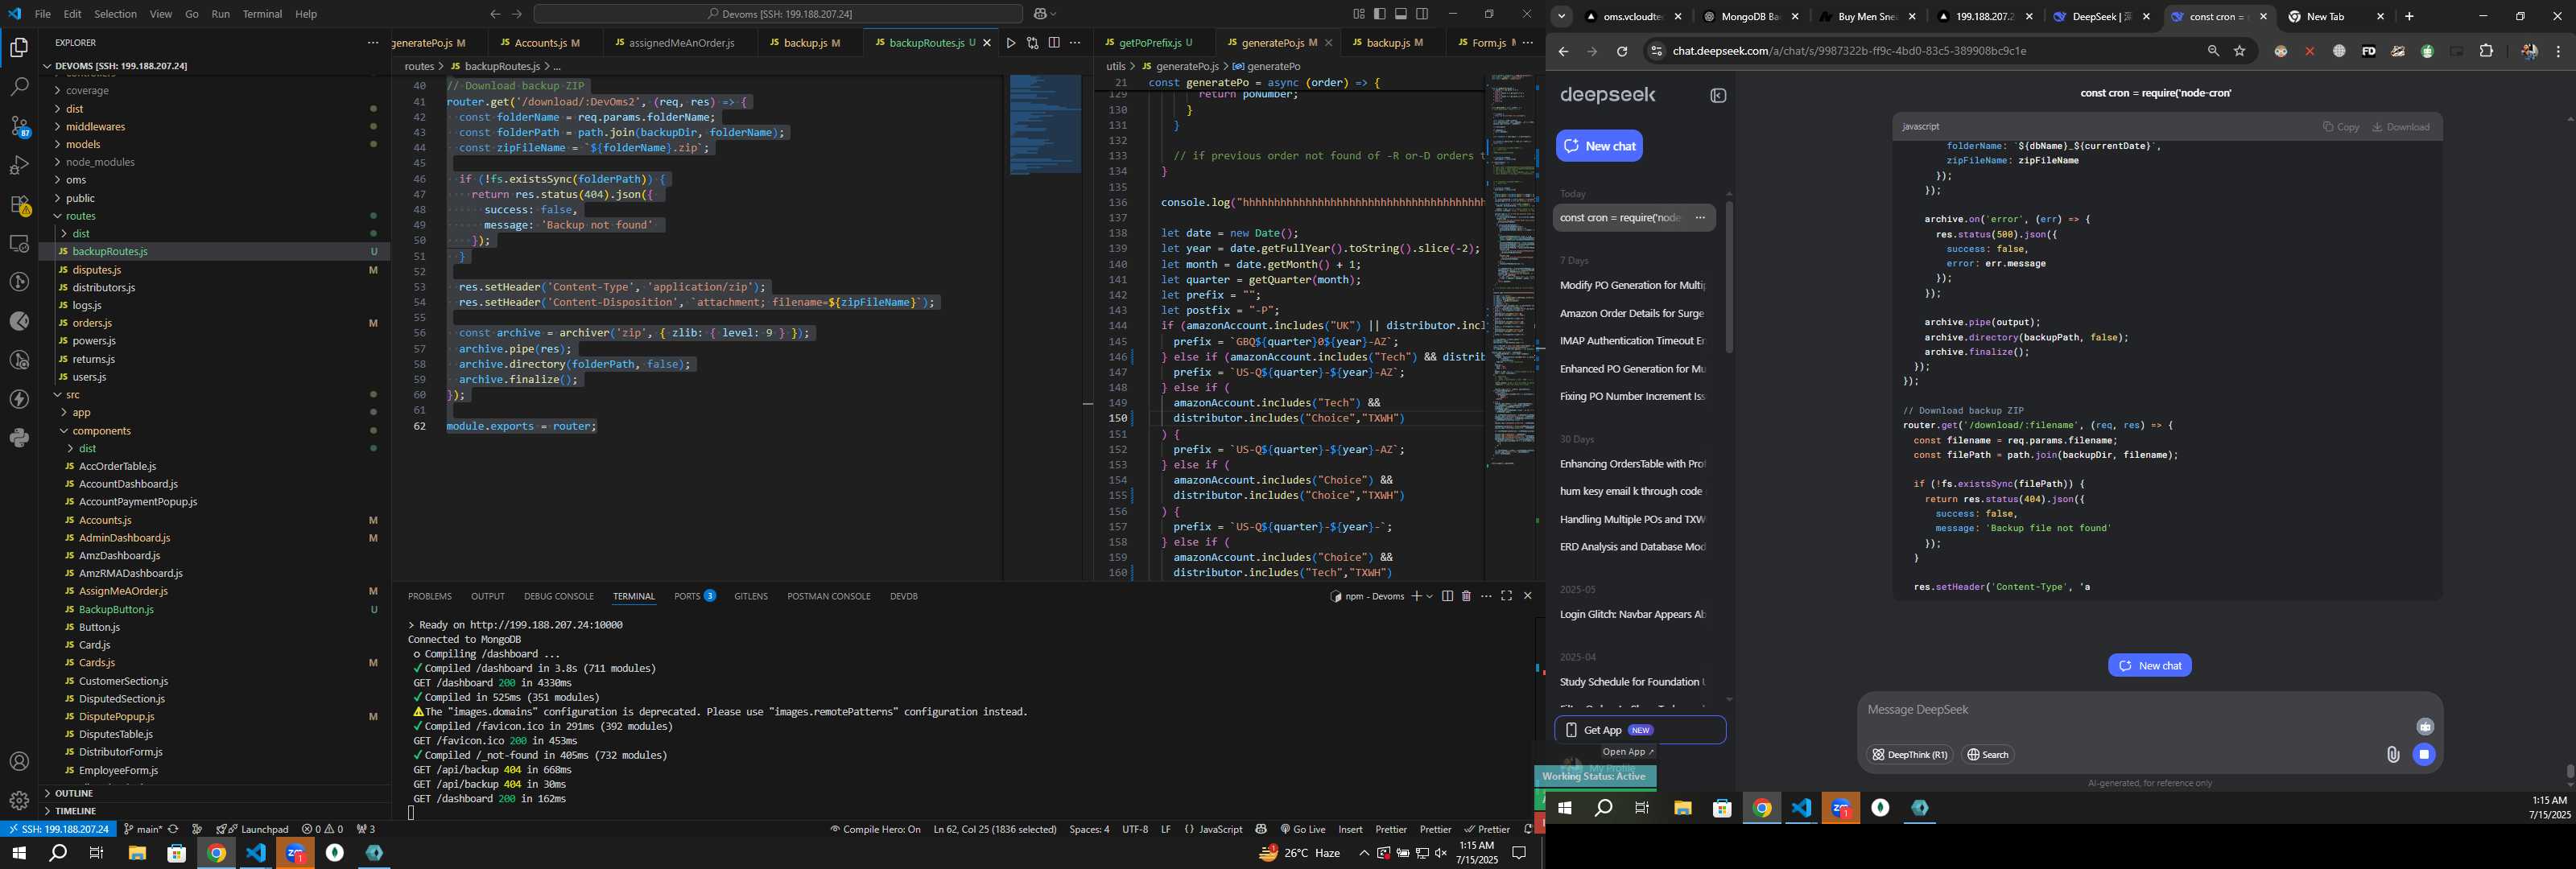This screenshot has height=869, width=2576.
Task: Toggle the VS Code secondary side bar
Action: (1422, 14)
